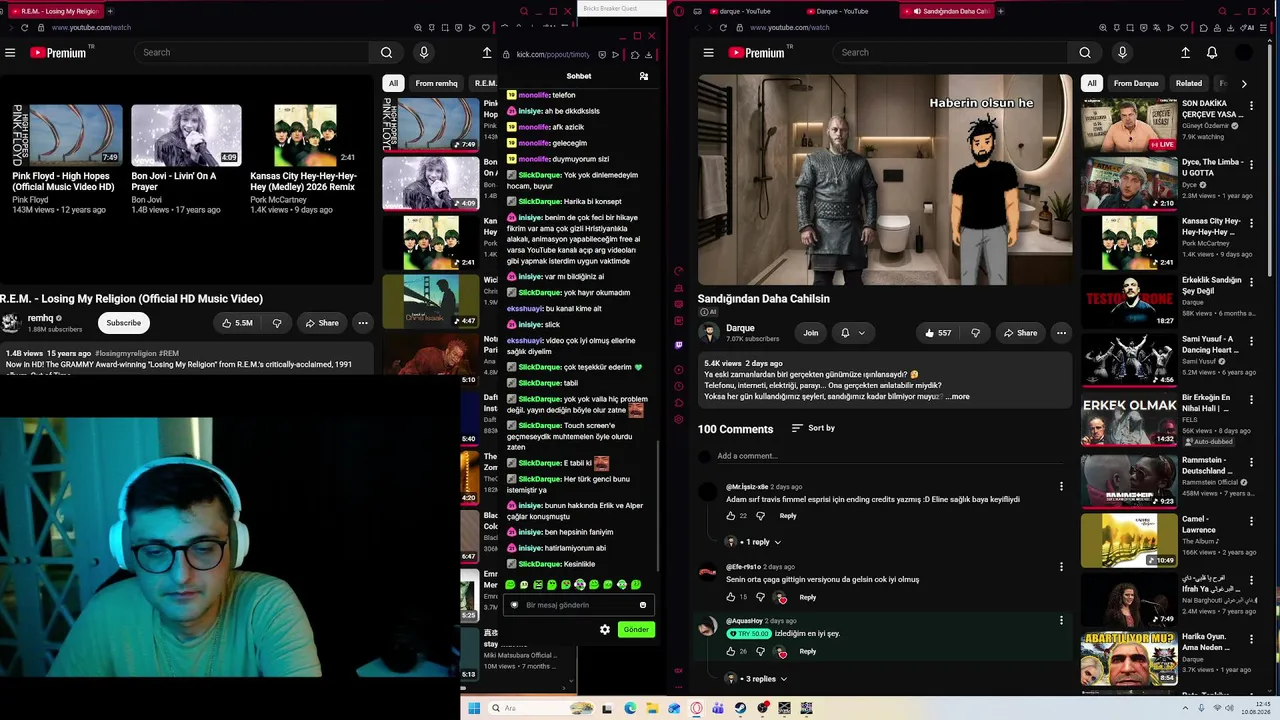
Task: Start voice search in the R.E.M. window
Action: pos(424,53)
